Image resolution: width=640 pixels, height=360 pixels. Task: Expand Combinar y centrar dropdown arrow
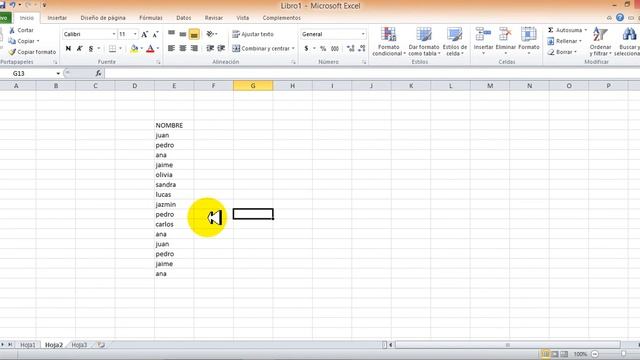tap(293, 49)
